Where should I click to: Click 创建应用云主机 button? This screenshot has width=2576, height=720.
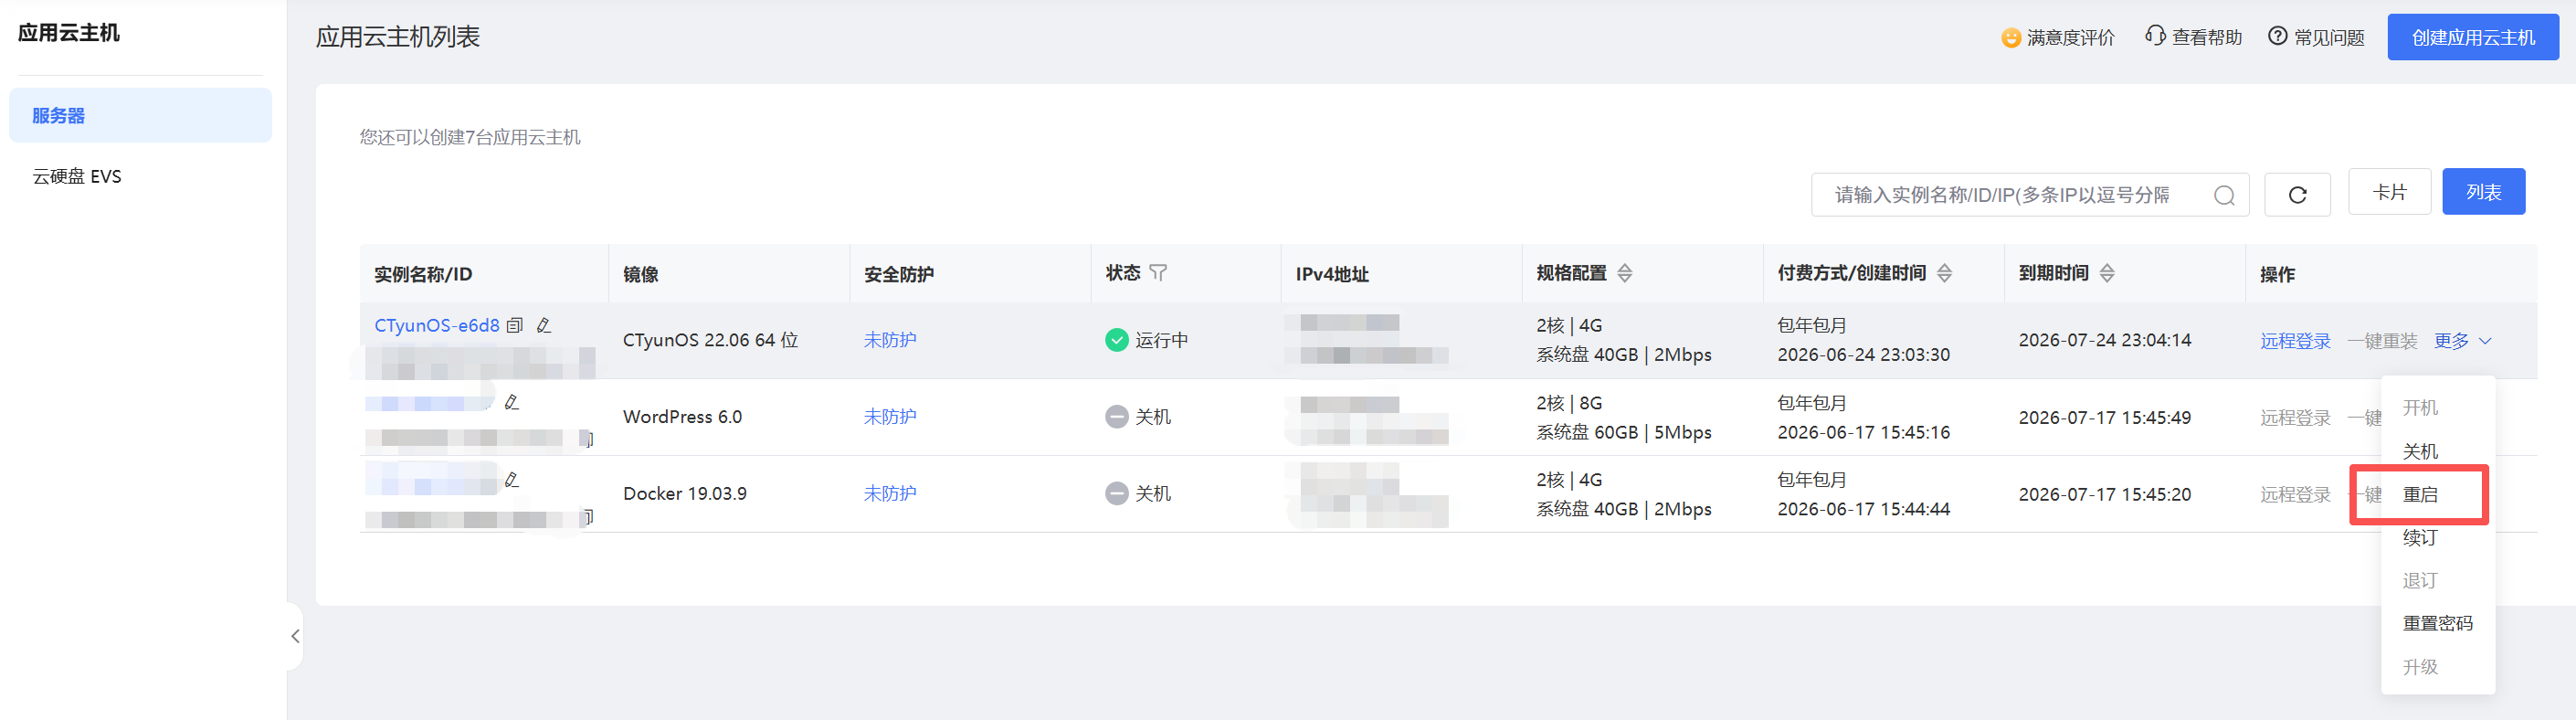point(2473,38)
